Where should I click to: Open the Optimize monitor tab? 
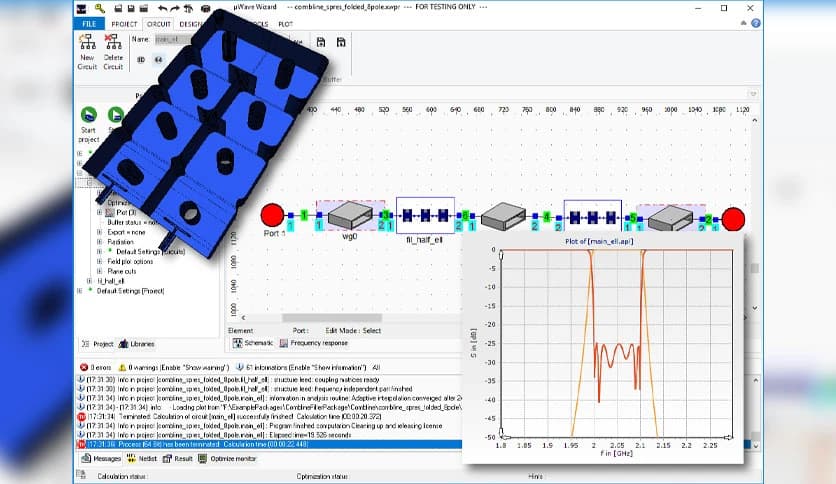coord(227,458)
